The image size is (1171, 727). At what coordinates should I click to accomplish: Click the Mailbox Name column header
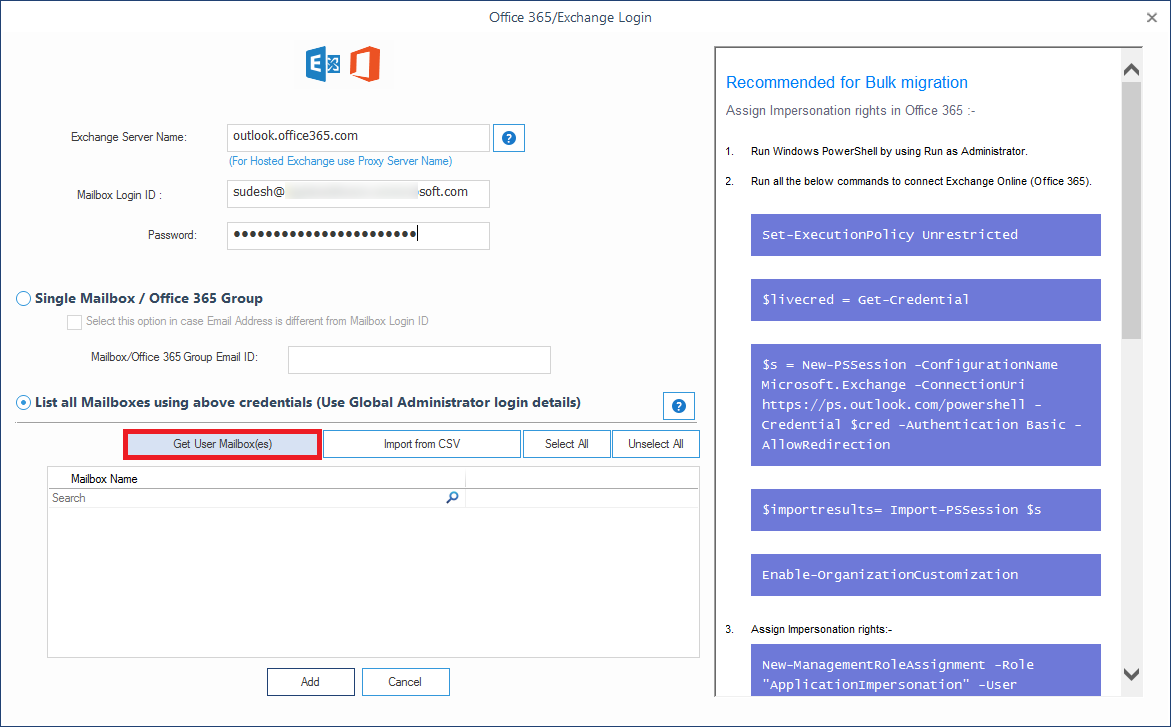[256, 479]
